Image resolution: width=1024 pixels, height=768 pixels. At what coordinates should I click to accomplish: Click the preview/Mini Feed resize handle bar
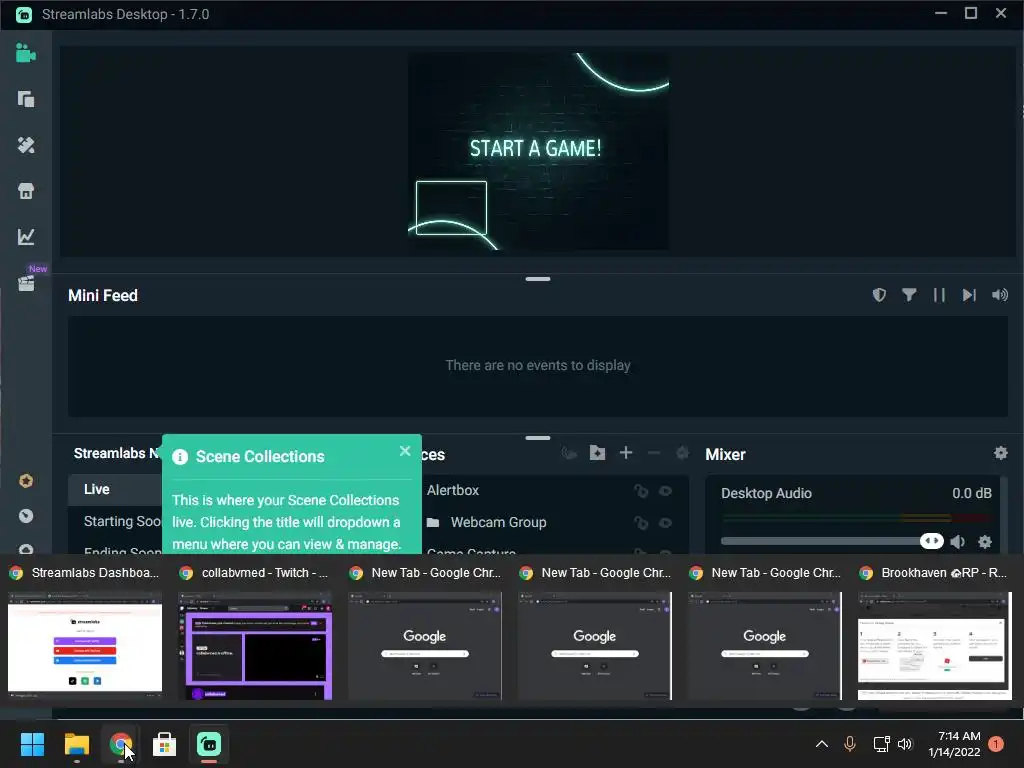pos(537,279)
